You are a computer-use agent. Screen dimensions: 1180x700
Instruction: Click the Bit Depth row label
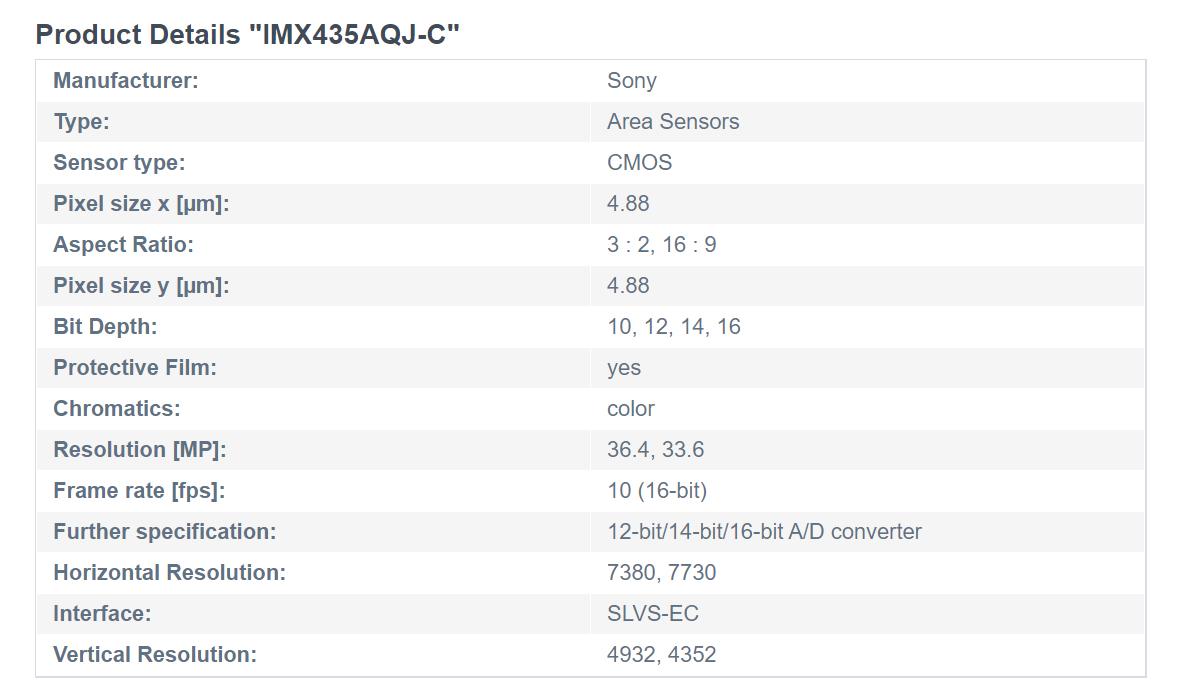point(105,327)
